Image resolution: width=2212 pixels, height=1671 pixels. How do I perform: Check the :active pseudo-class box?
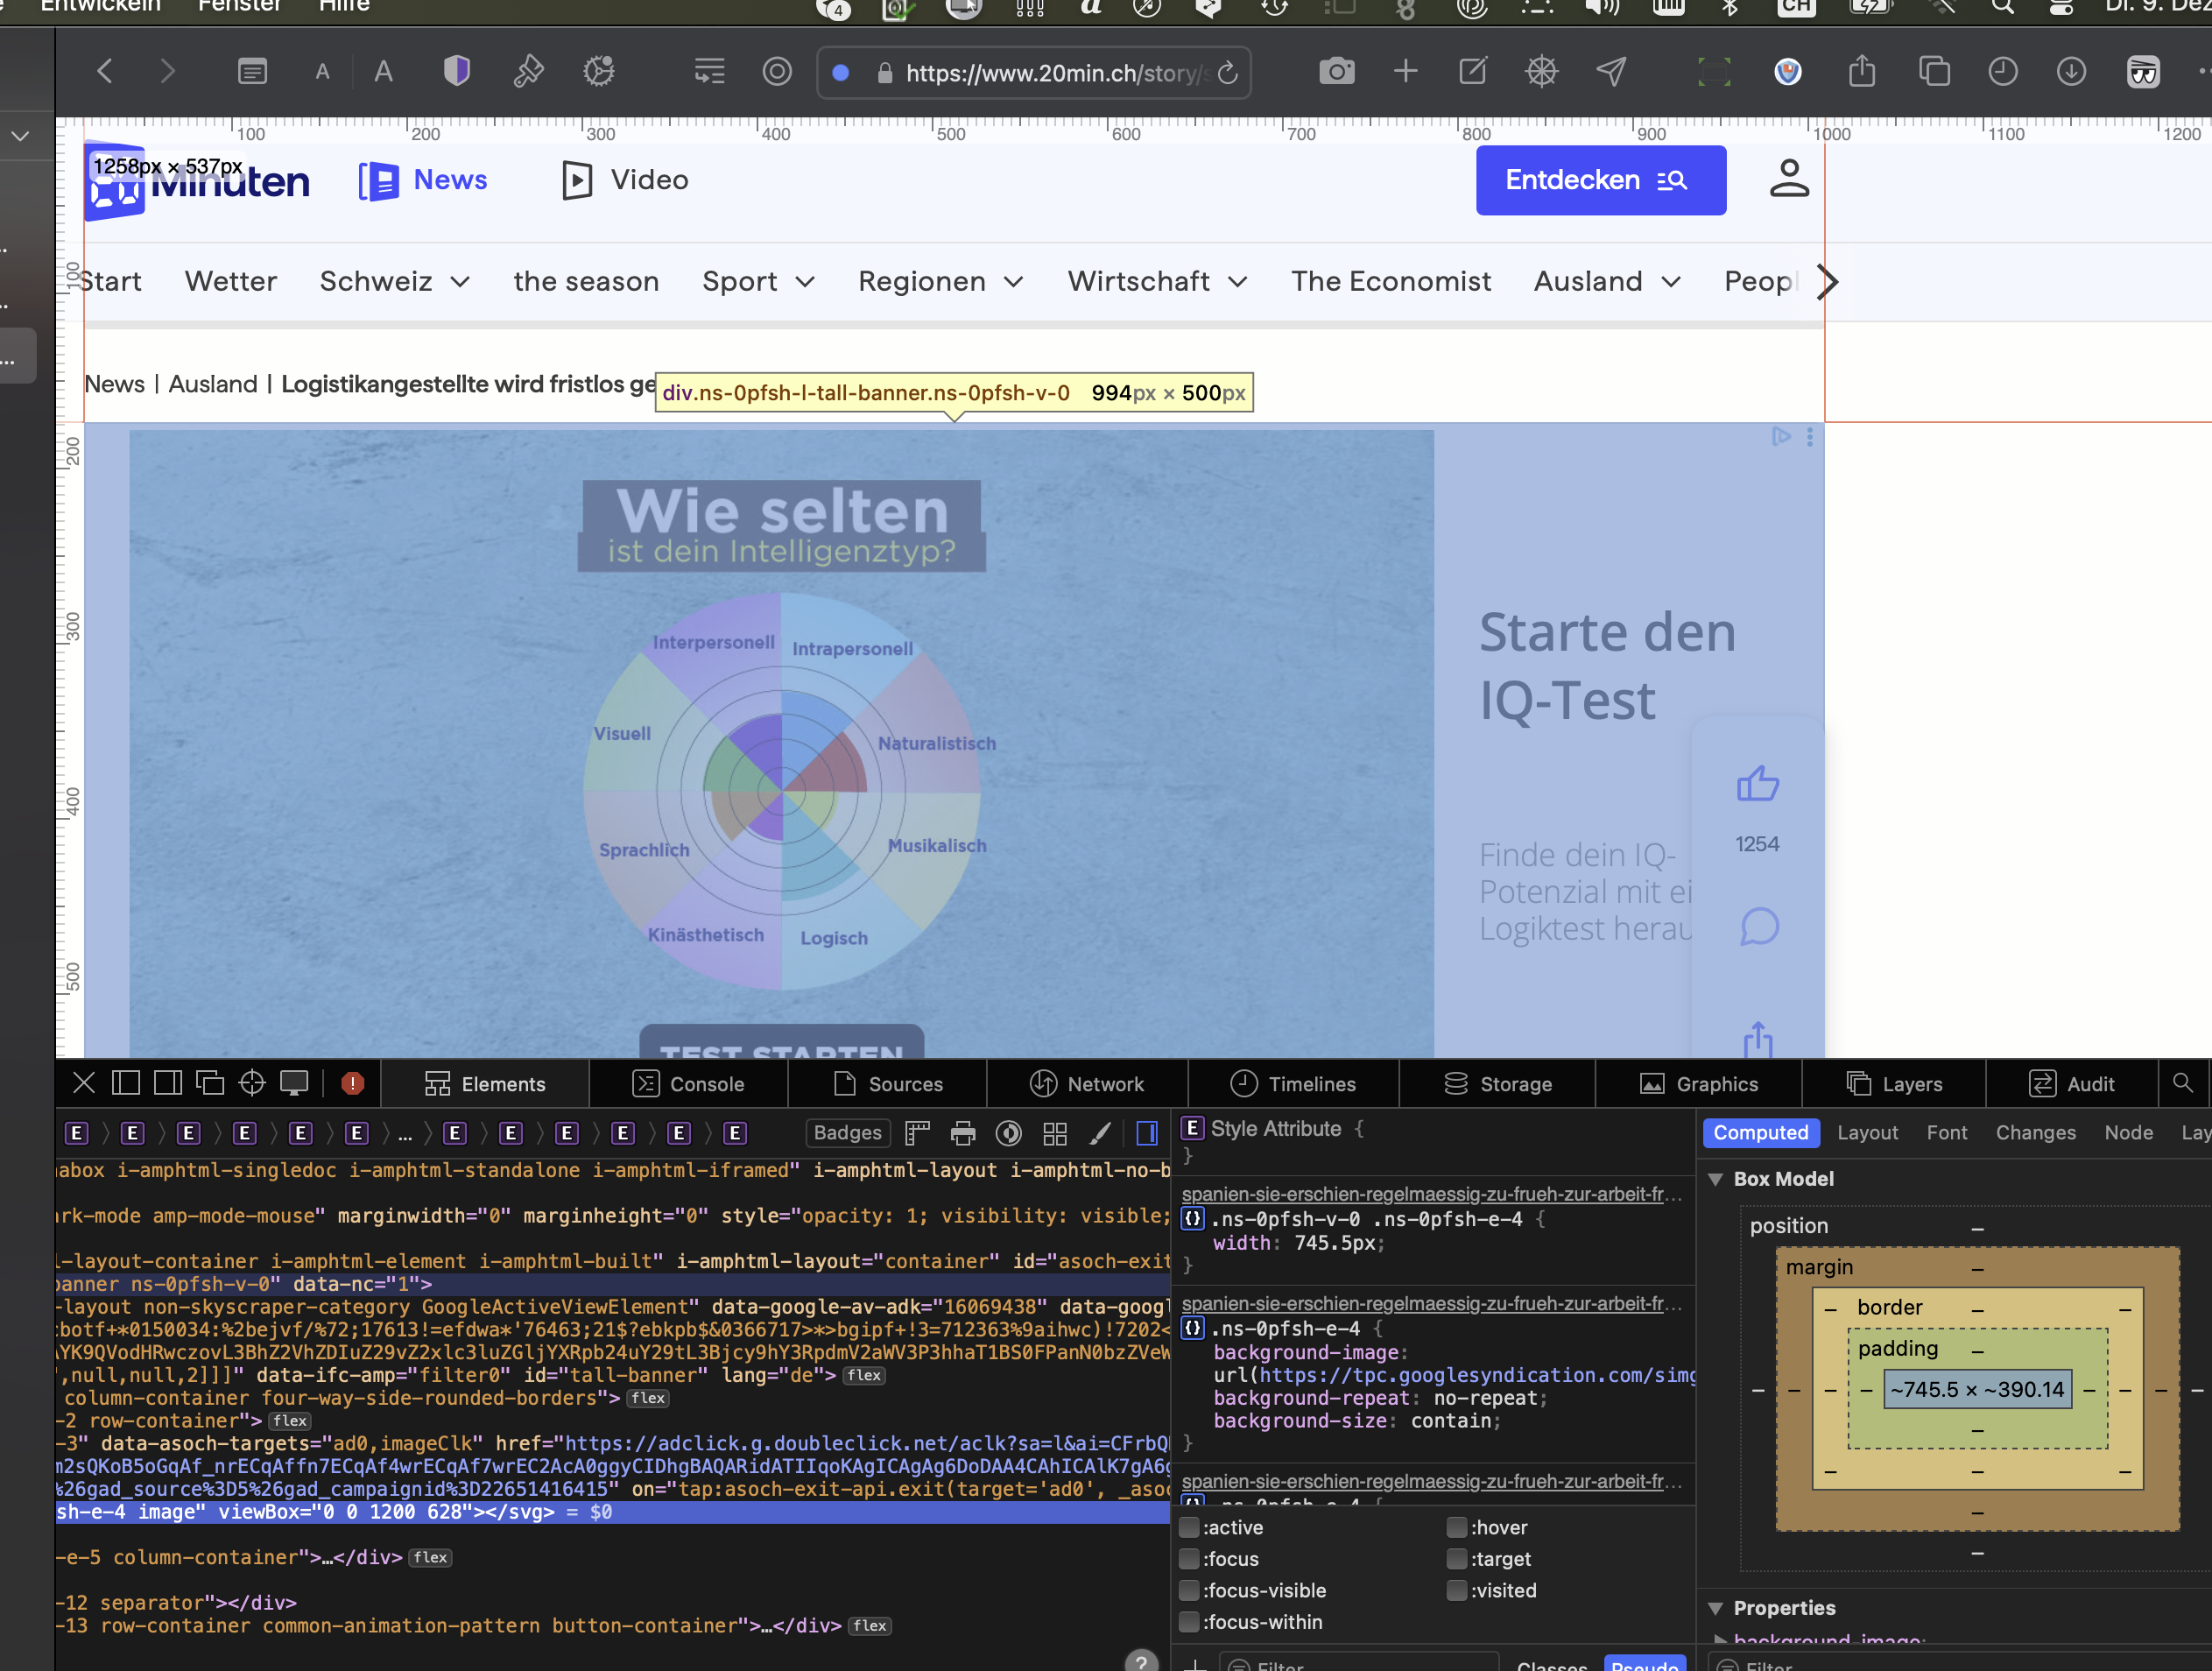tap(1189, 1527)
